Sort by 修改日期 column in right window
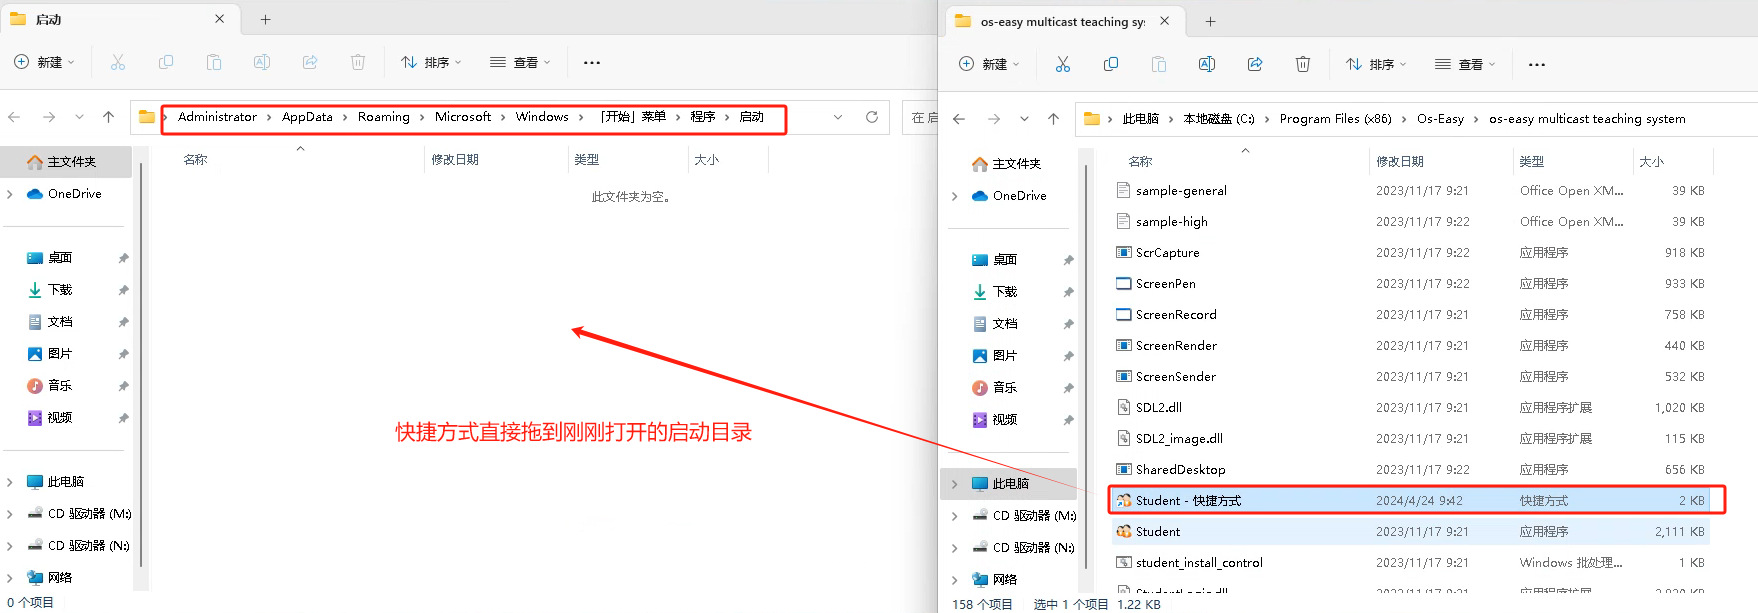 [1399, 161]
